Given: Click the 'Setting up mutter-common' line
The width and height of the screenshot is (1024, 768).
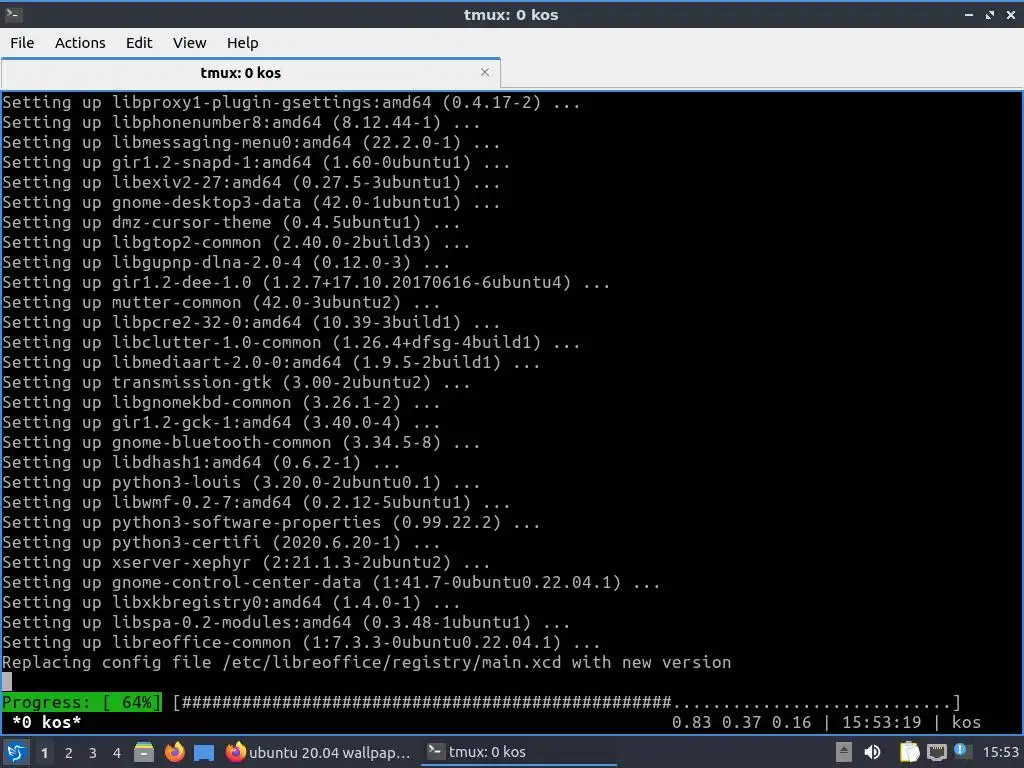Looking at the screenshot, I should pyautogui.click(x=221, y=302).
